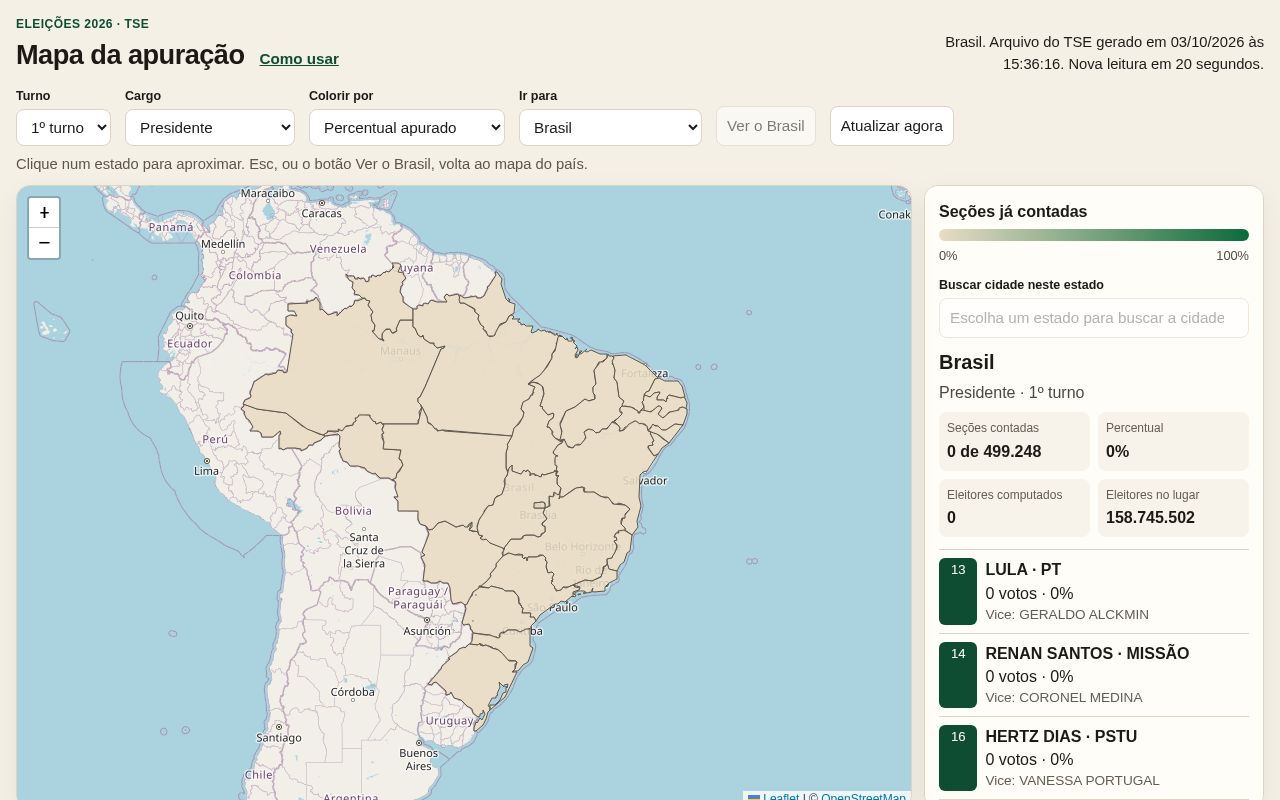Click the city search input field

(x=1094, y=318)
